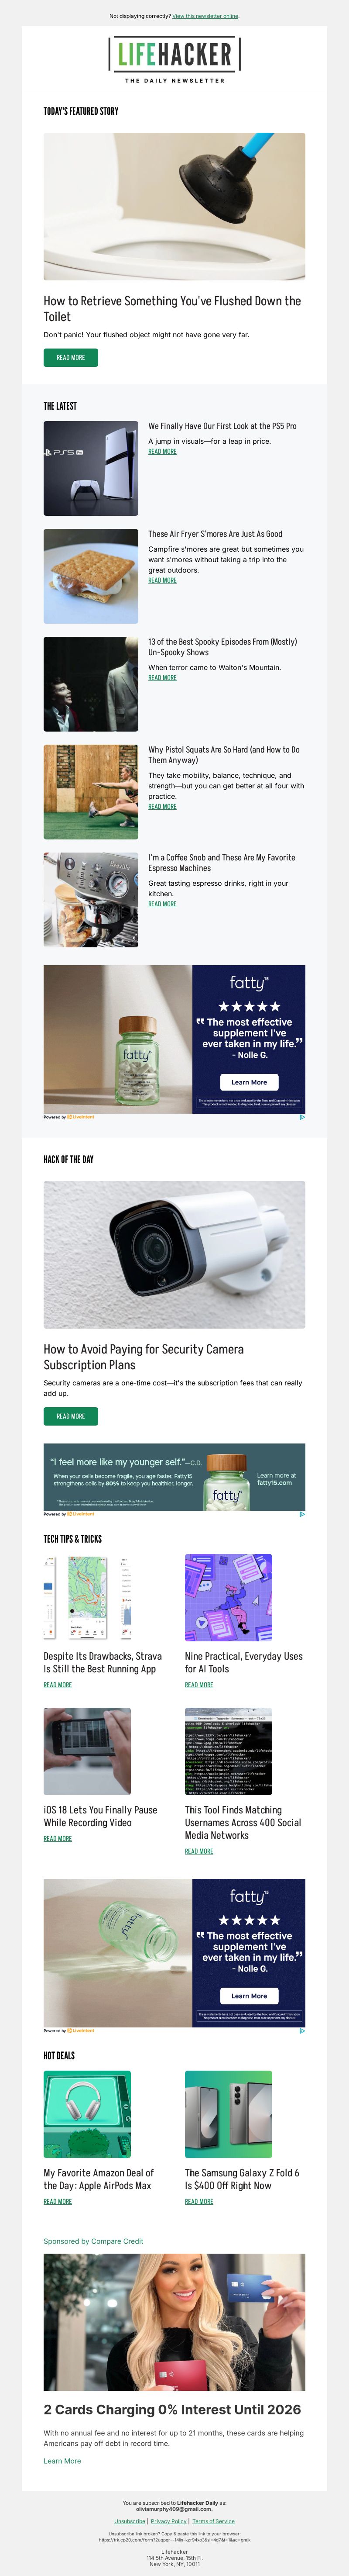Open 'View this newsletter online' link
349x2576 pixels.
coord(205,16)
